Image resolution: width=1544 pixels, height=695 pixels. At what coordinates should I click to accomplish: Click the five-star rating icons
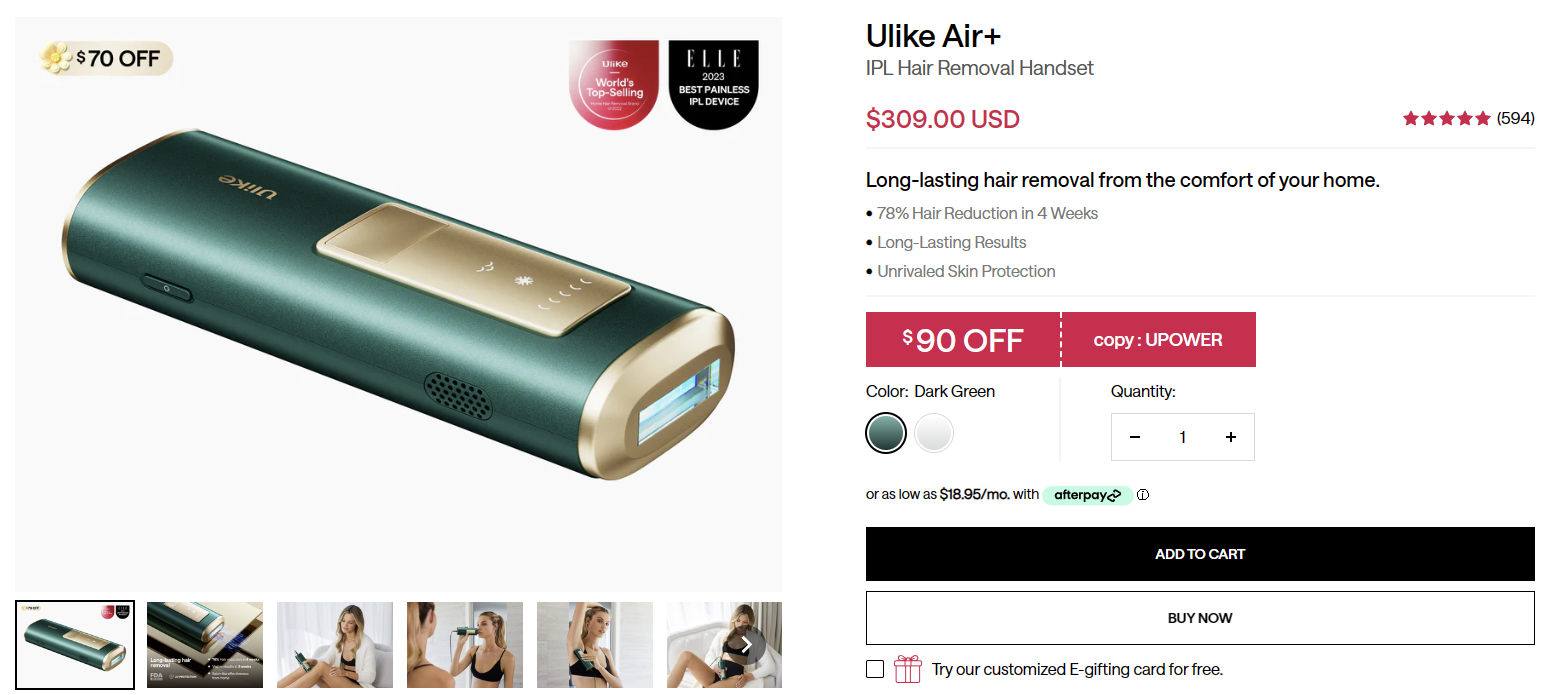[1446, 118]
